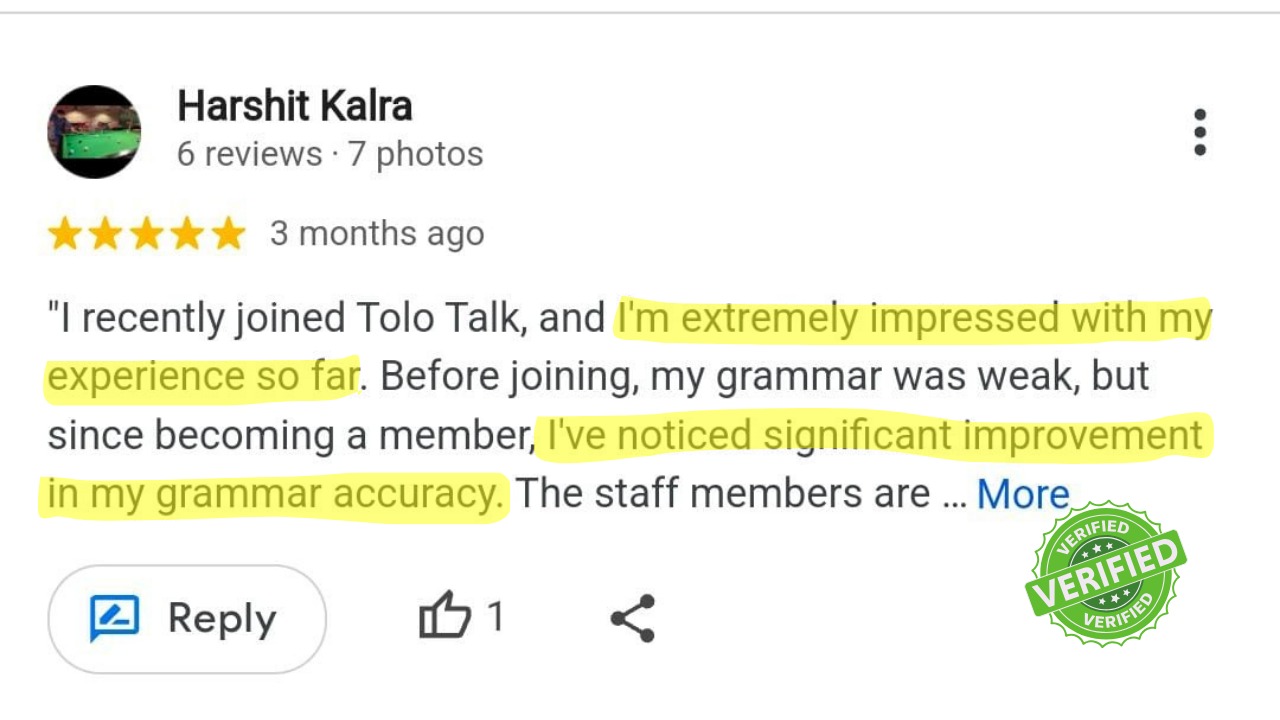1280x720 pixels.
Task: Open the Harshit Kalra reviewer name
Action: [x=294, y=106]
